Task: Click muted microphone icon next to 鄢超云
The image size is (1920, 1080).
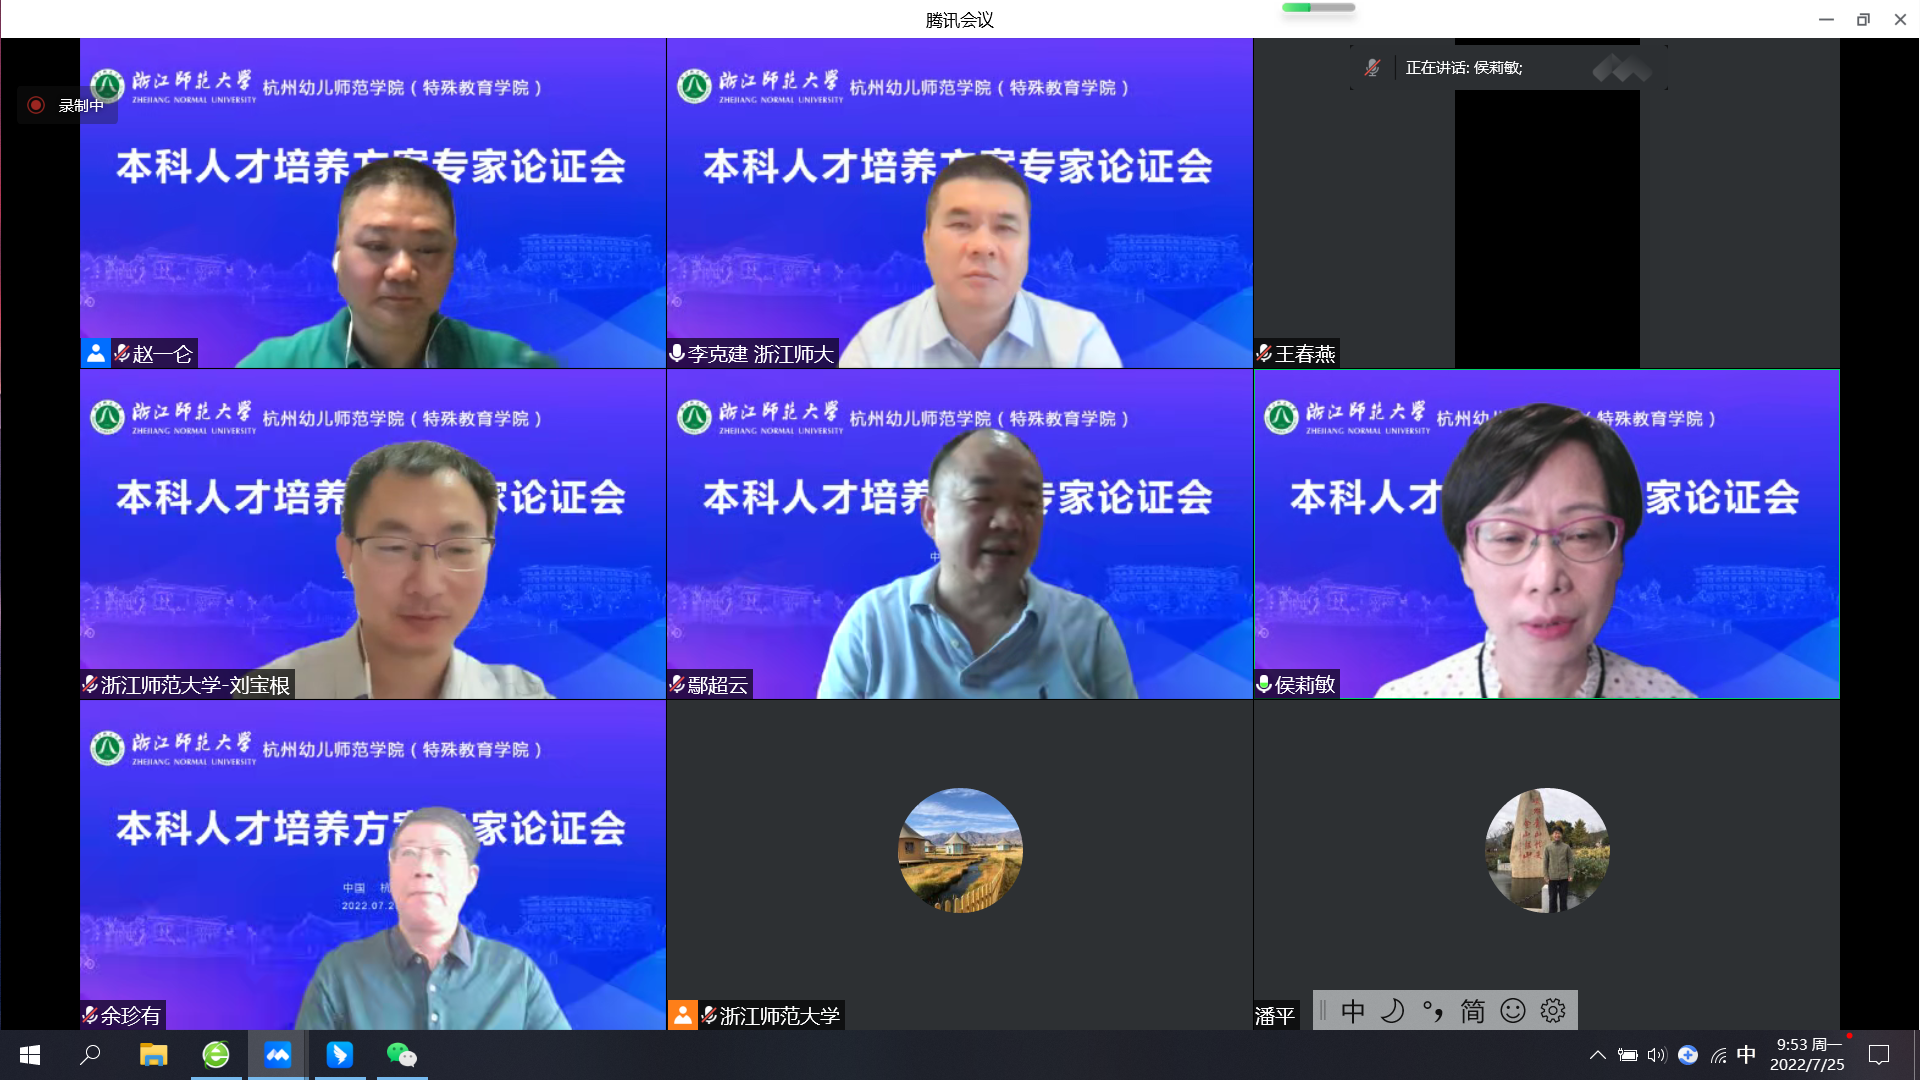Action: coord(677,684)
